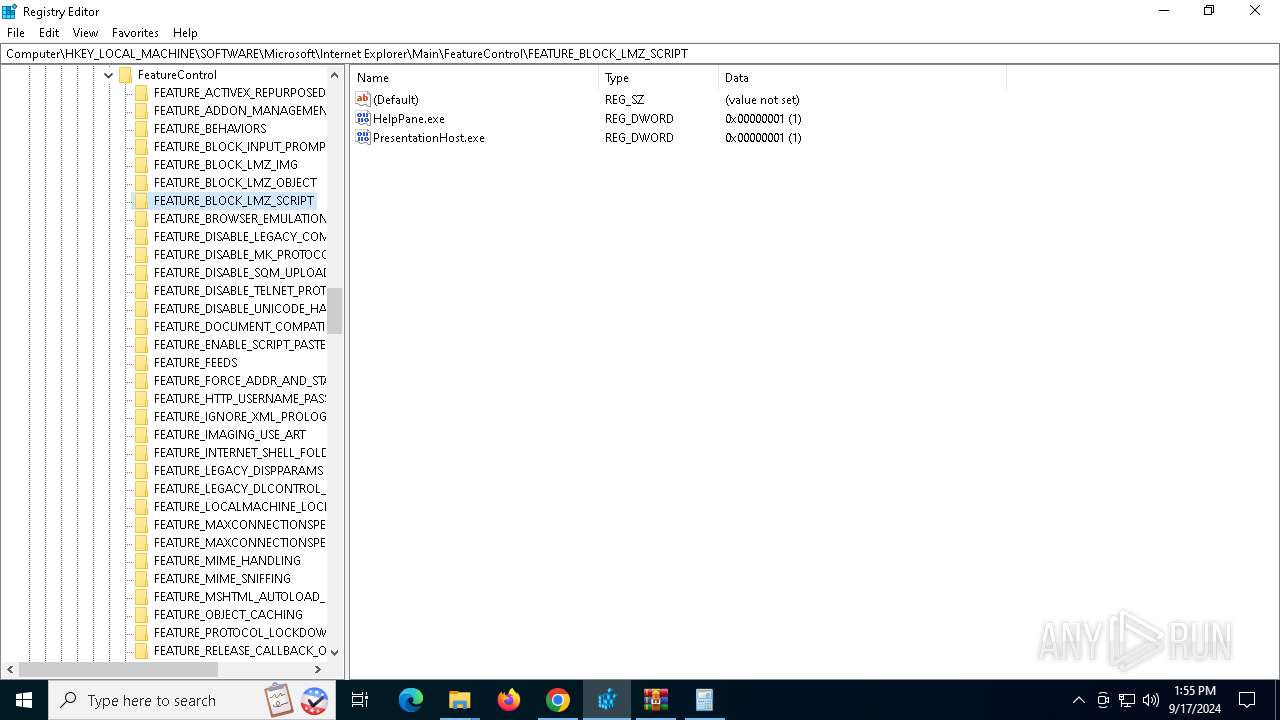
Task: Launch Microsoft Edge from the taskbar
Action: tap(411, 700)
